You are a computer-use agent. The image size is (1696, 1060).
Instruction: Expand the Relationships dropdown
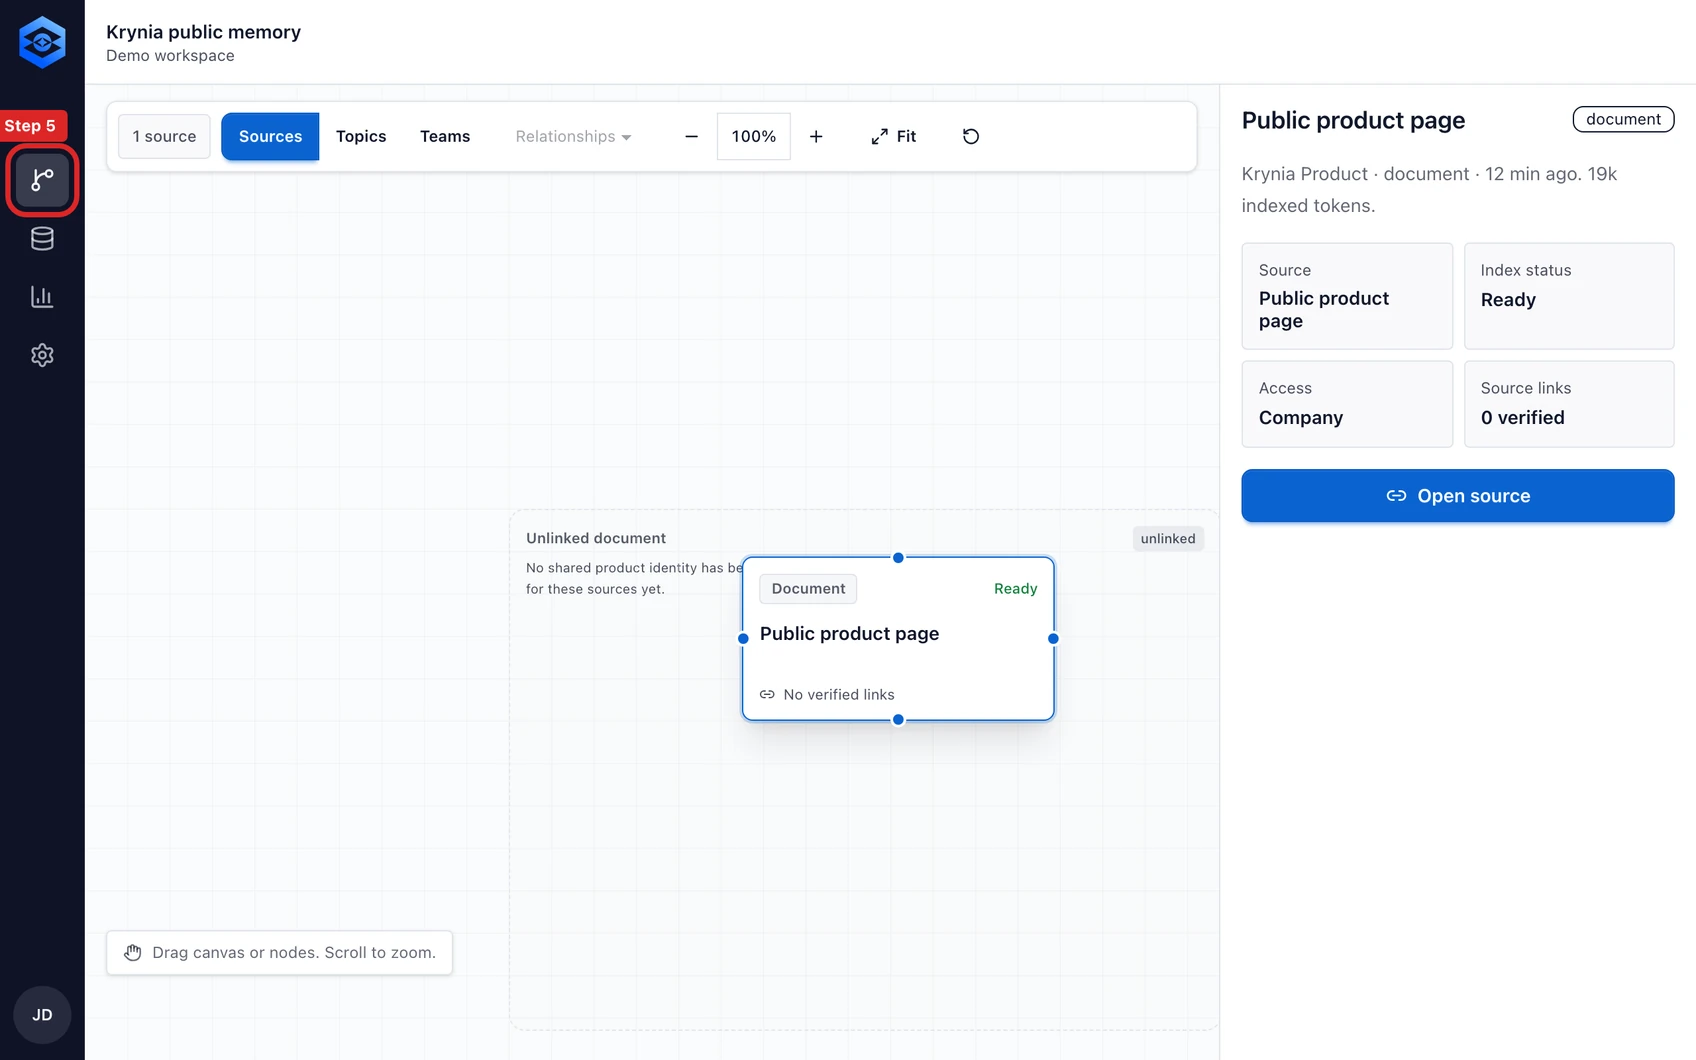coord(573,136)
